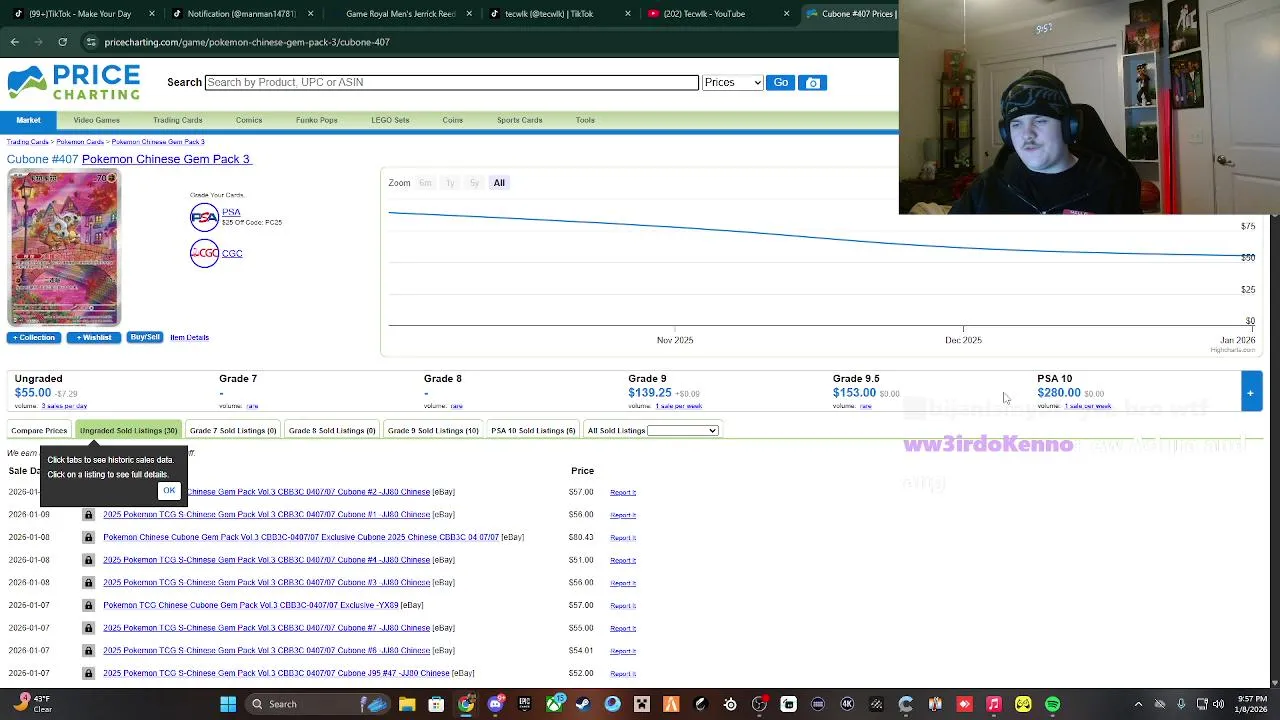Click the PSA grading logo icon
Screen dimensions: 1280x720
coord(204,217)
